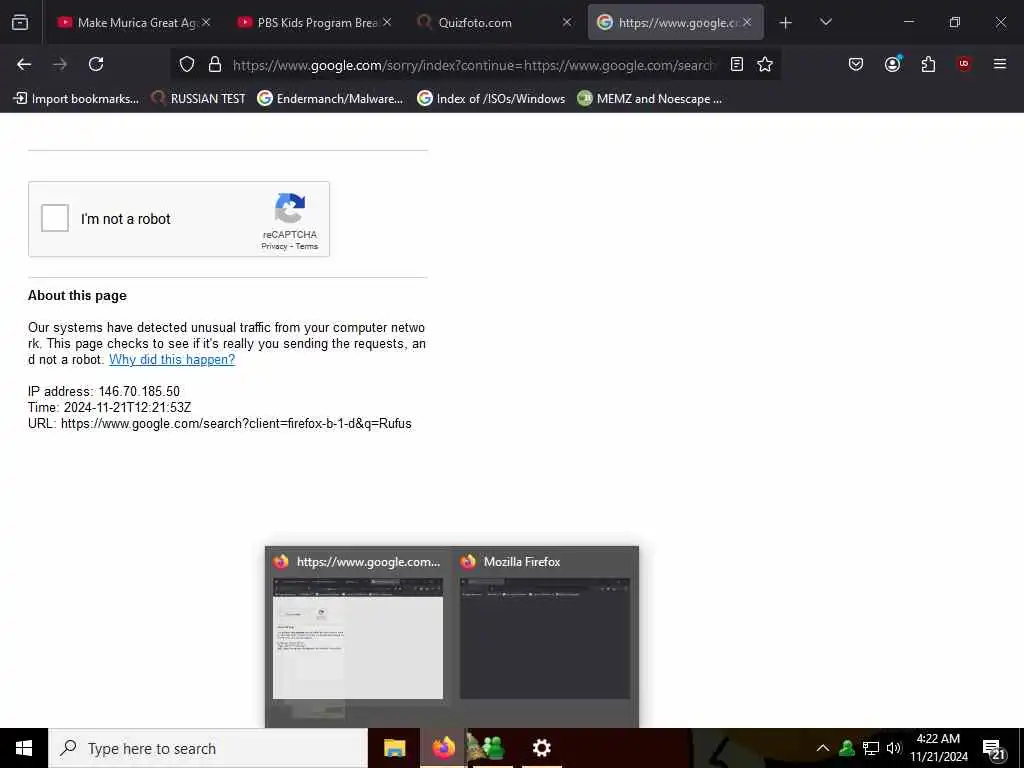Click Firefox taskbar icon

coord(443,748)
